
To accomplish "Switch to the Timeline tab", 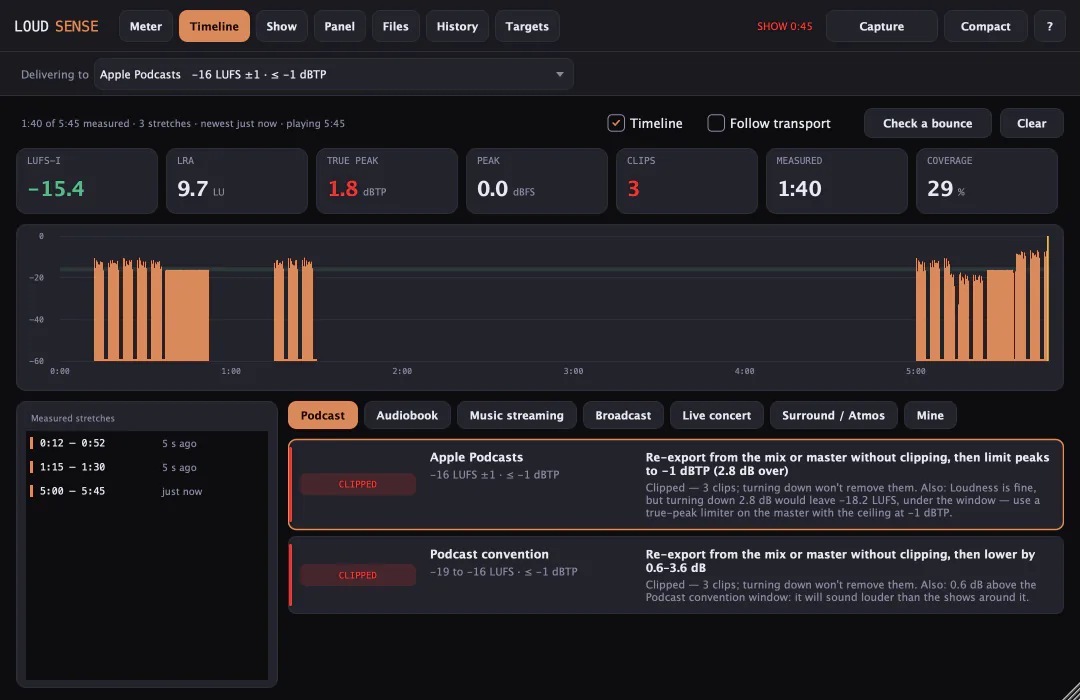I will pos(214,26).
